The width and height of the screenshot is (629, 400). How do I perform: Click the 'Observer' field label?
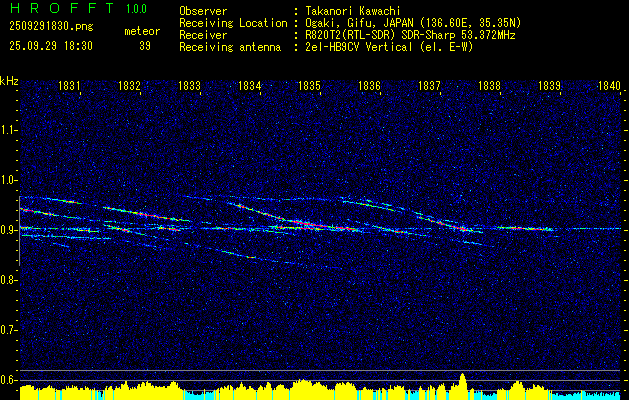203,11
